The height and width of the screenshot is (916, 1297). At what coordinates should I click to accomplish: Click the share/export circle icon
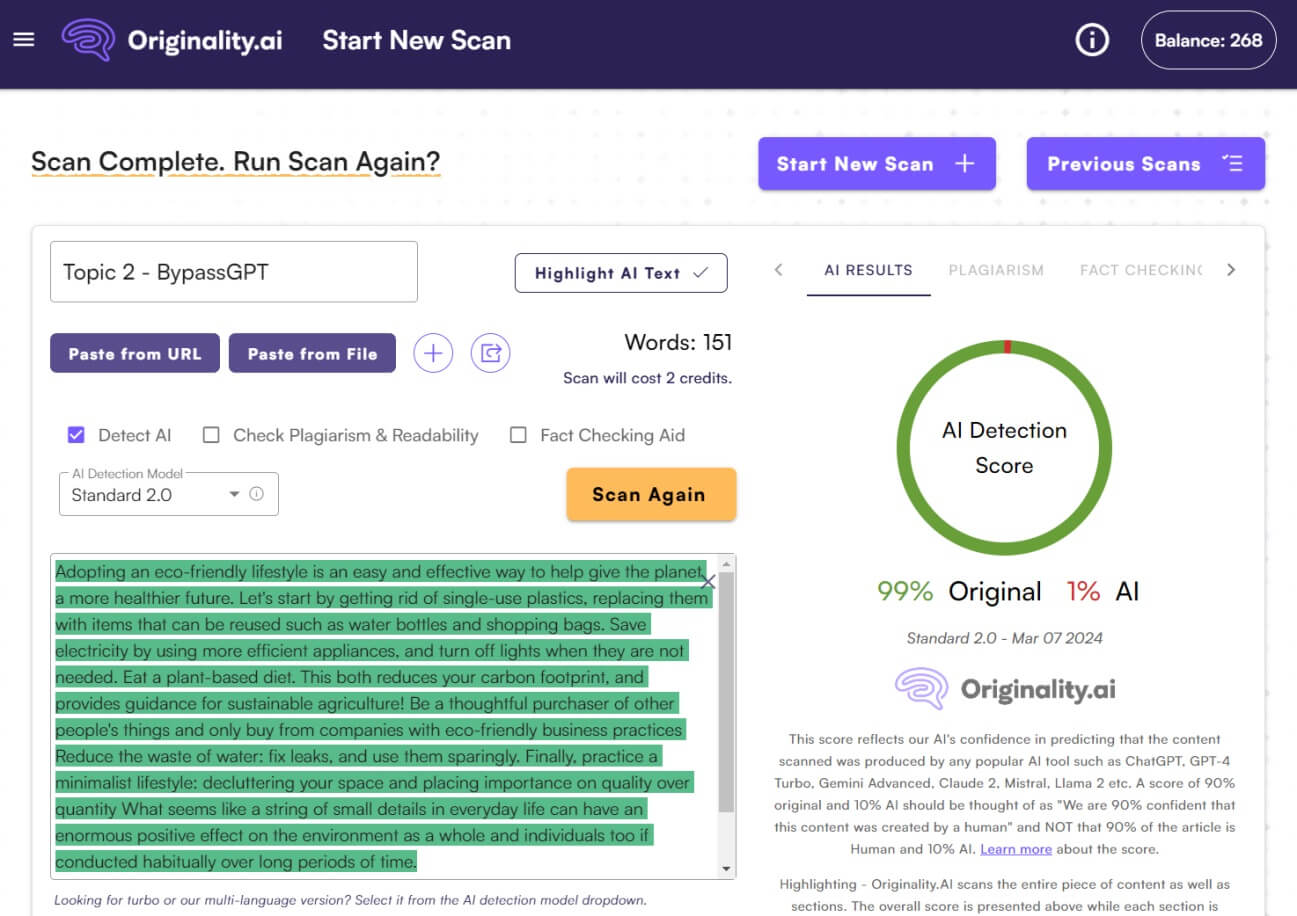click(490, 353)
